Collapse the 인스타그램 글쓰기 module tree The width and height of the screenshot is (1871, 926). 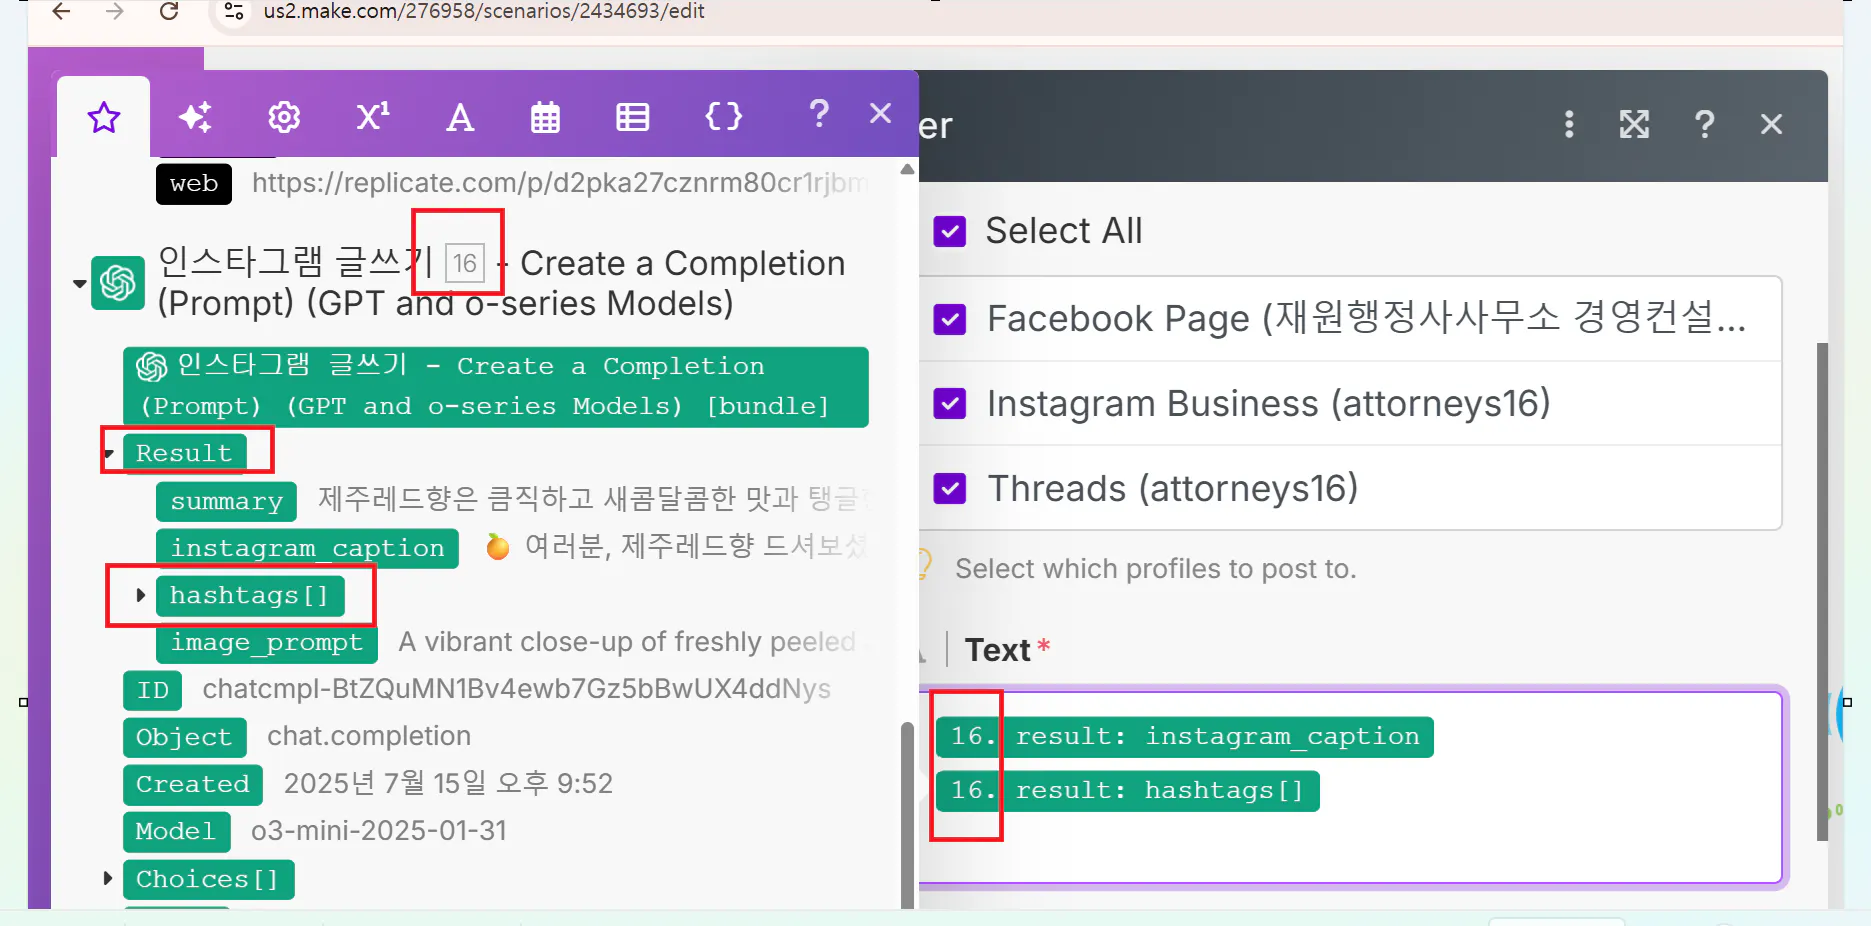click(79, 284)
